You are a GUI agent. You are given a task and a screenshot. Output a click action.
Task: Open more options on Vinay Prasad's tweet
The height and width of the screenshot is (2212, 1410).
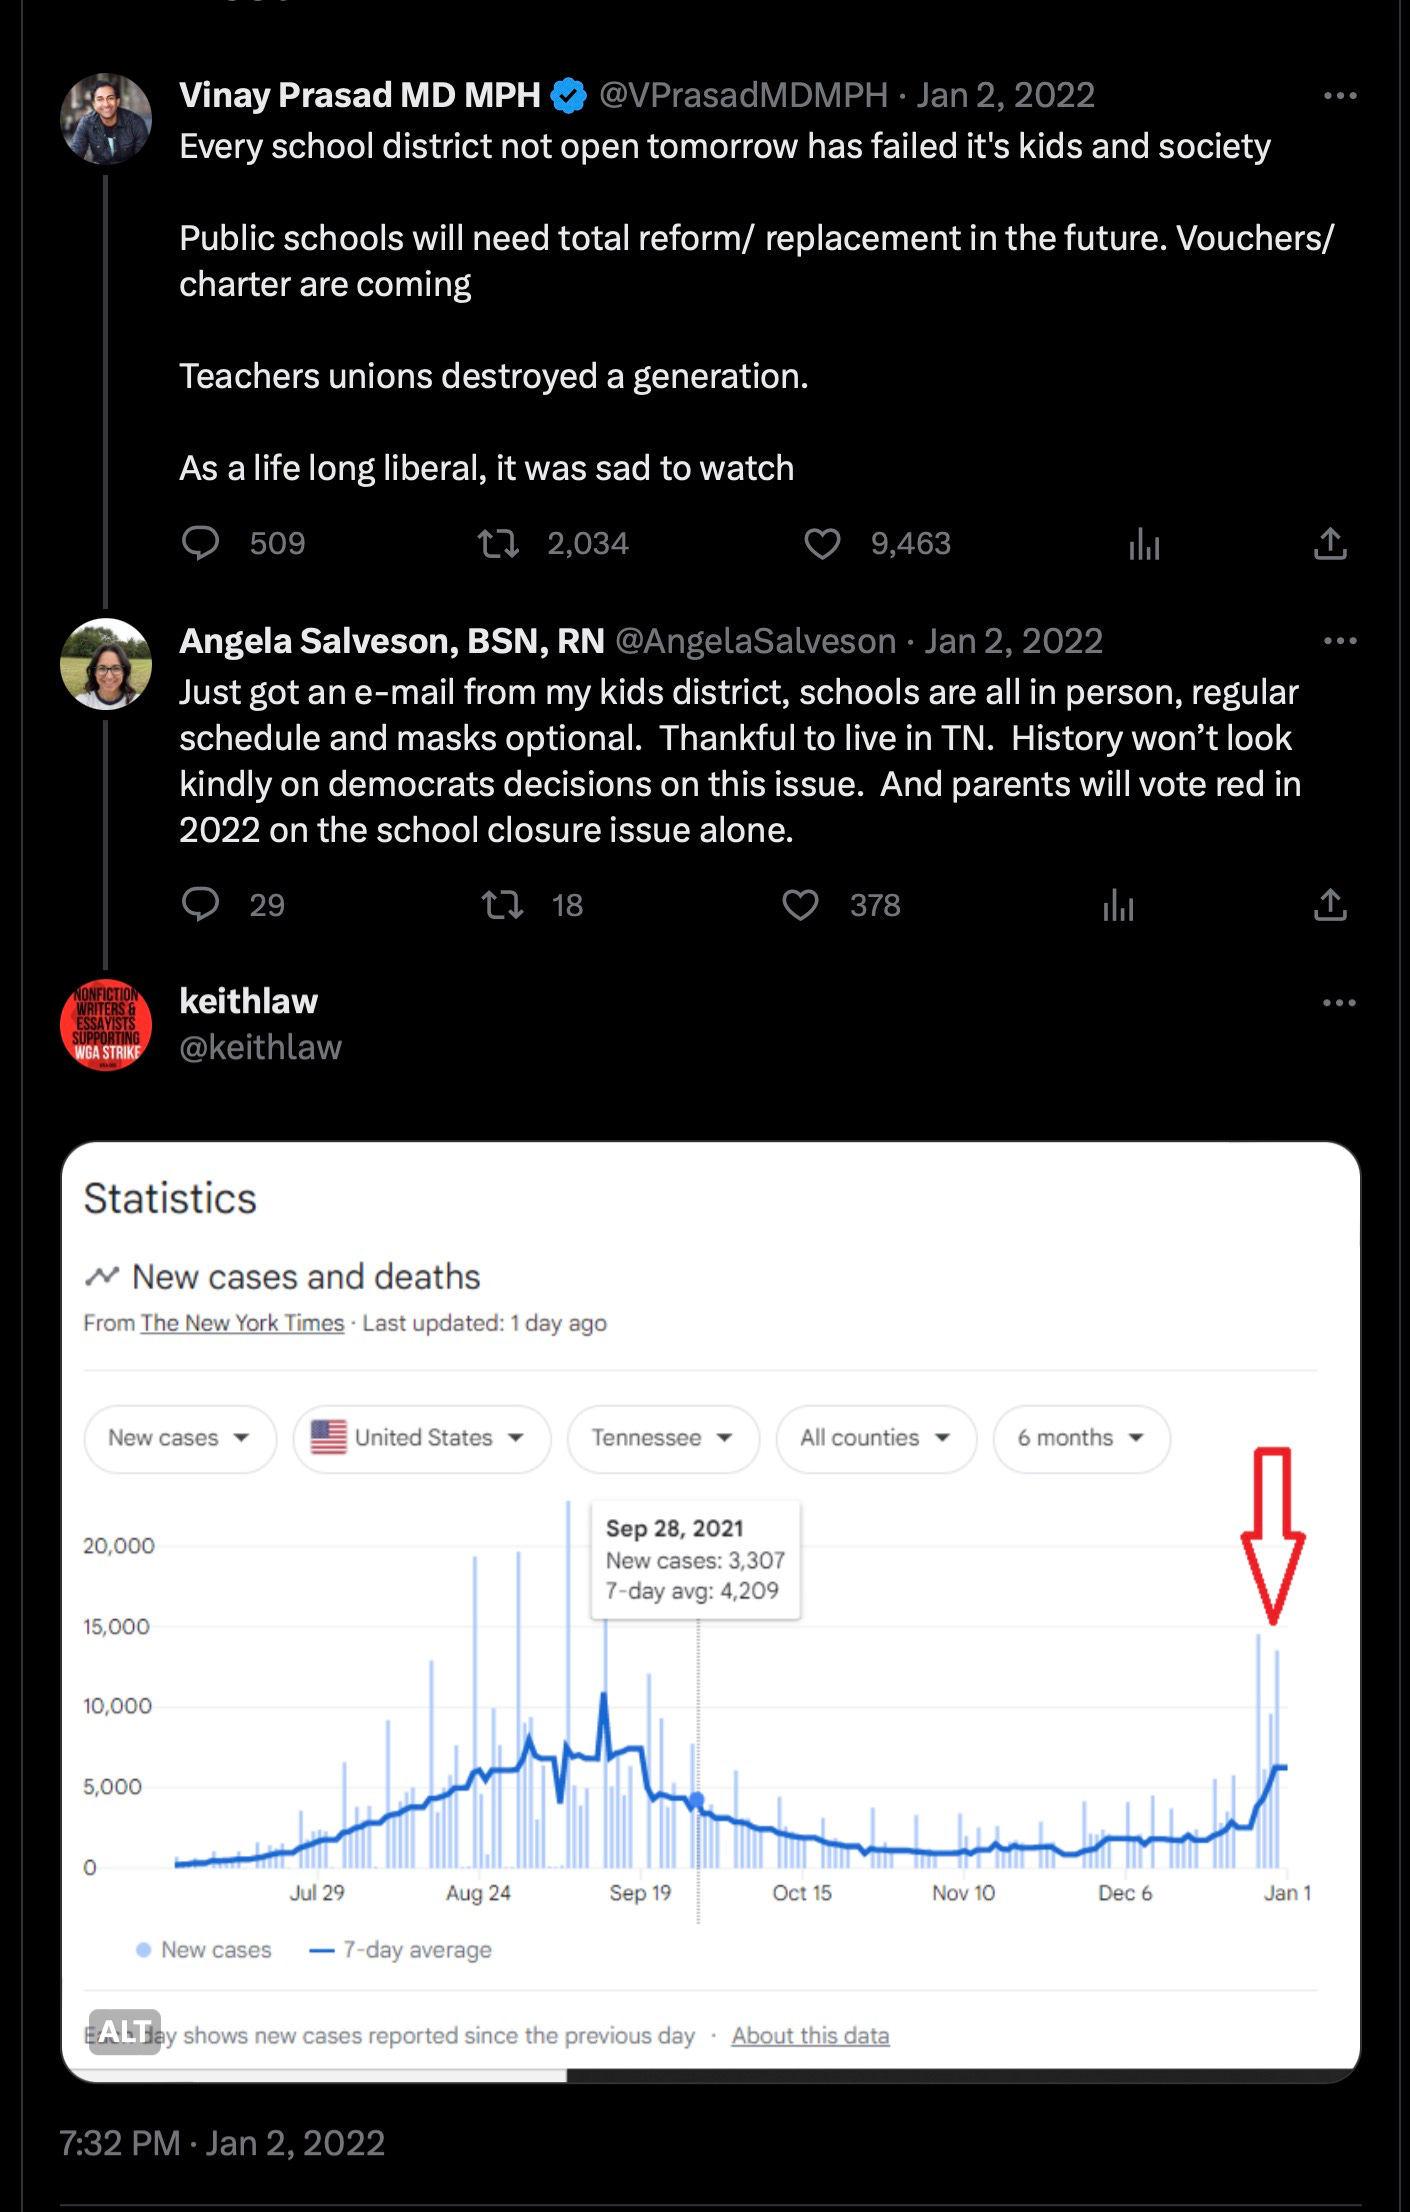pyautogui.click(x=1339, y=96)
